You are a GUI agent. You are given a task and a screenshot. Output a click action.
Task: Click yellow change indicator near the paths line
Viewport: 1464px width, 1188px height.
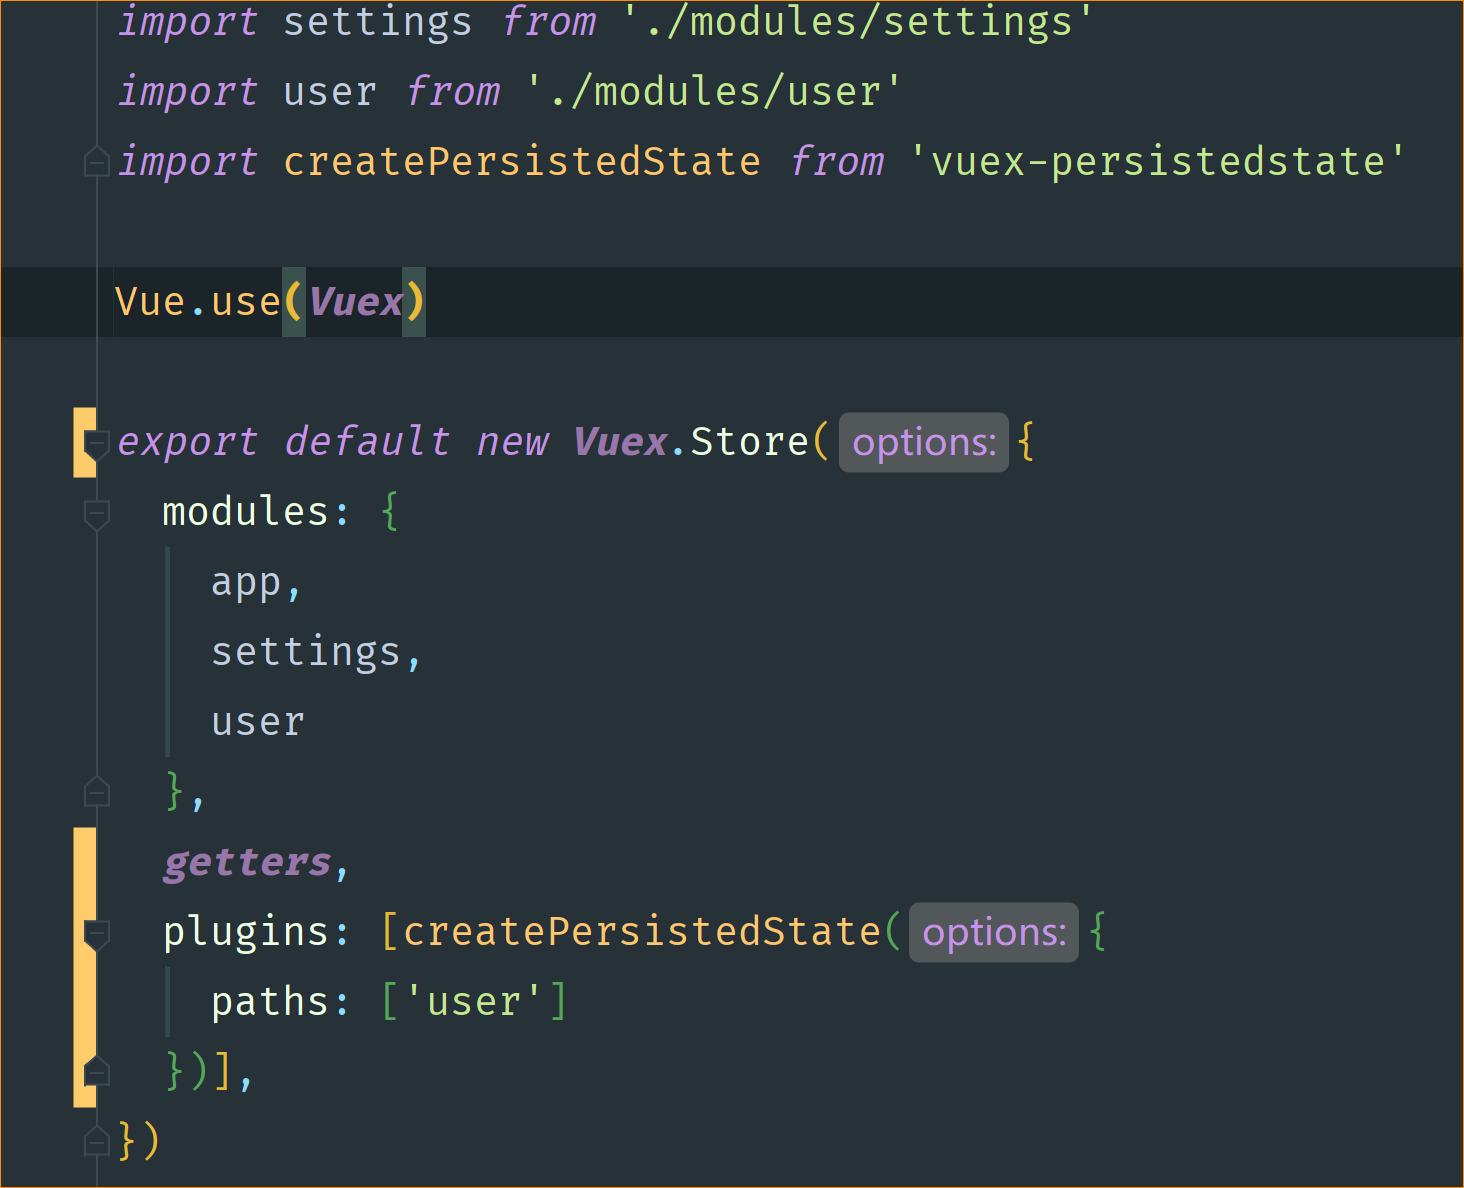(x=84, y=1000)
